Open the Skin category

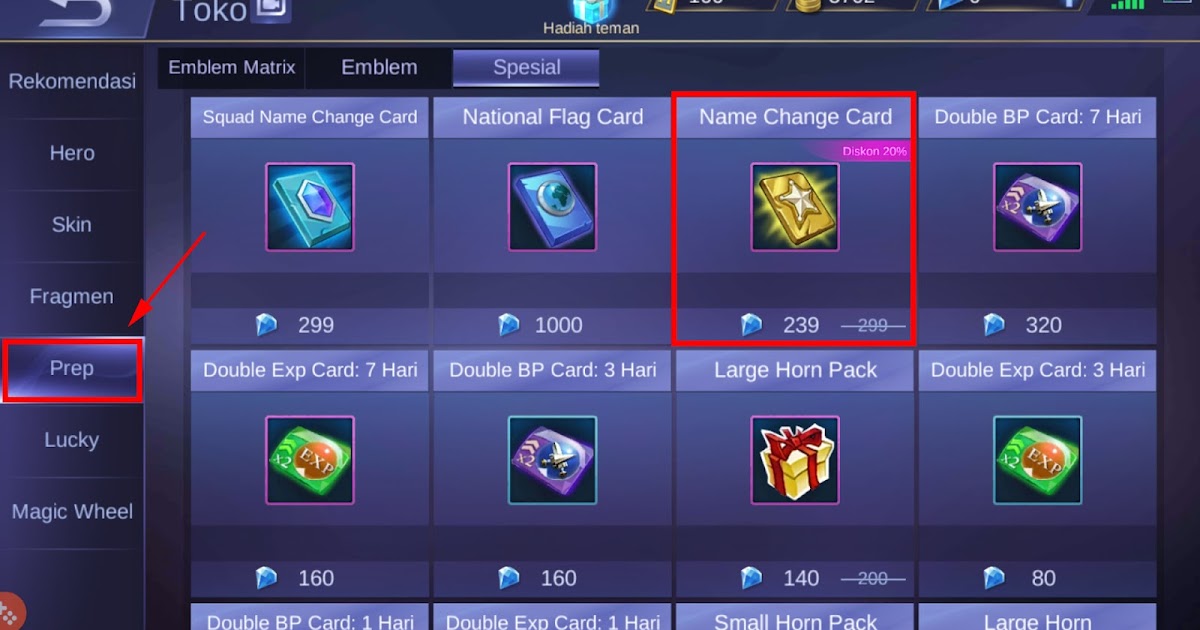(72, 225)
